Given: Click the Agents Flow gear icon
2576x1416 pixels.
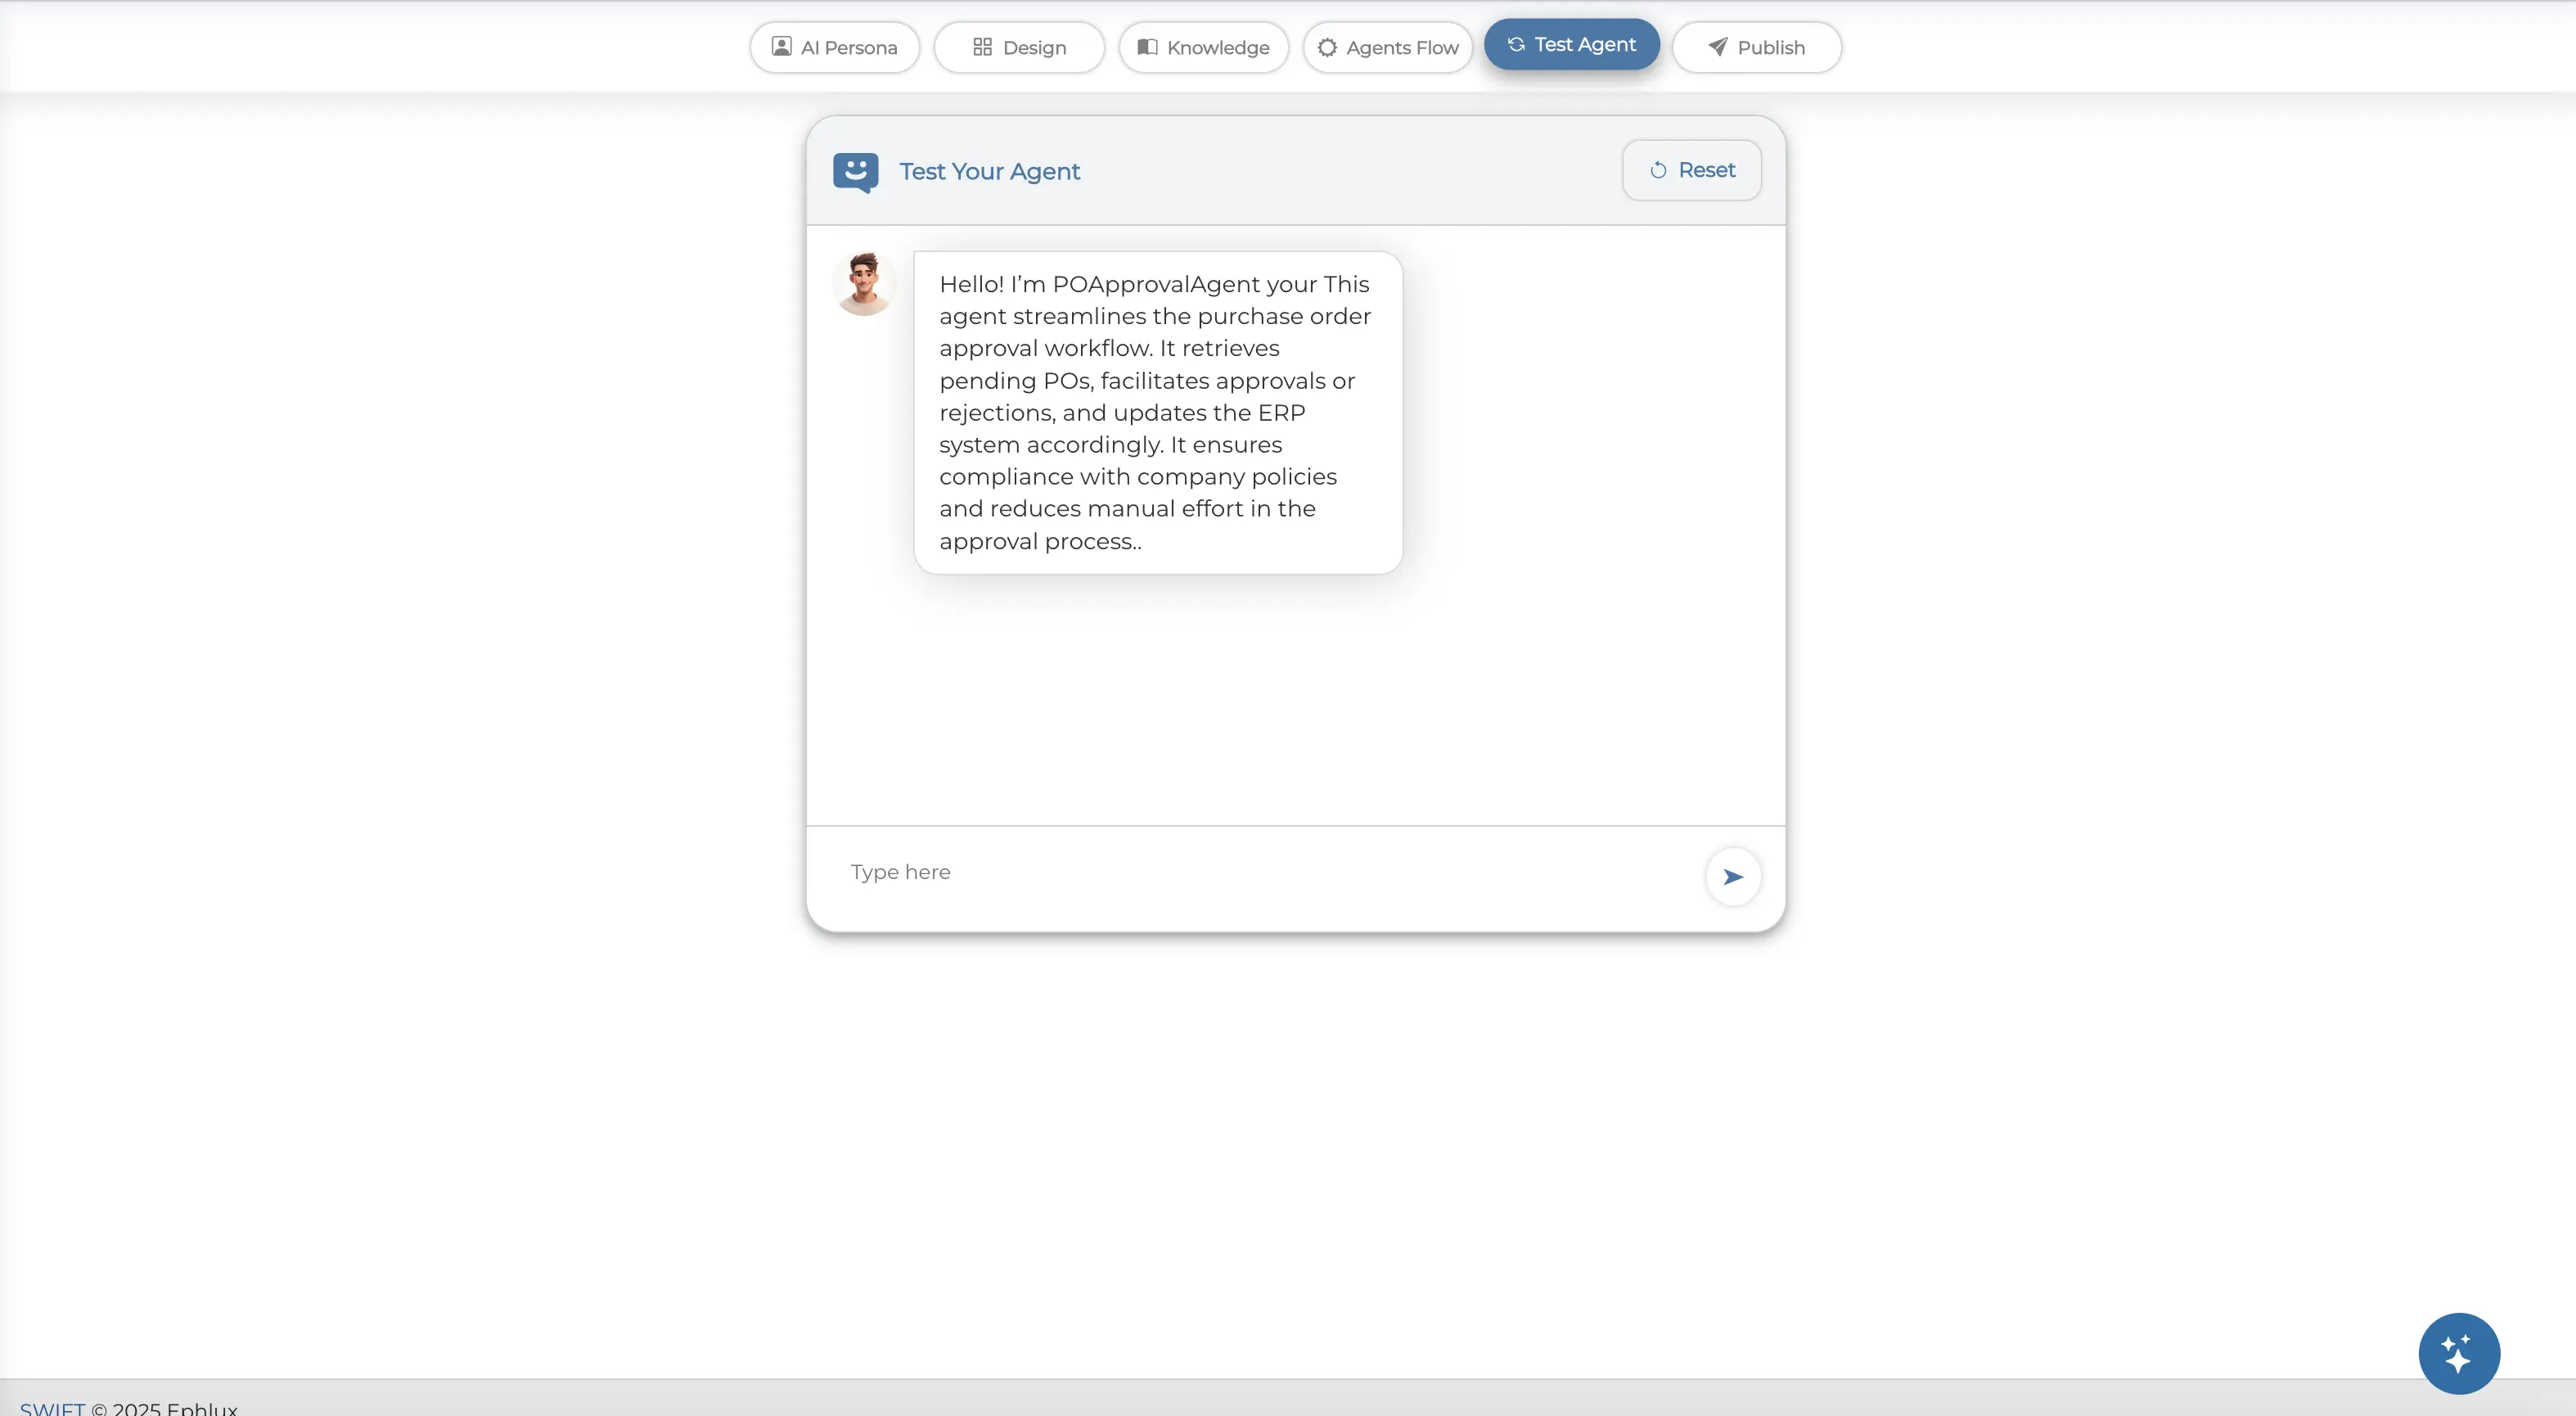Looking at the screenshot, I should pos(1327,47).
